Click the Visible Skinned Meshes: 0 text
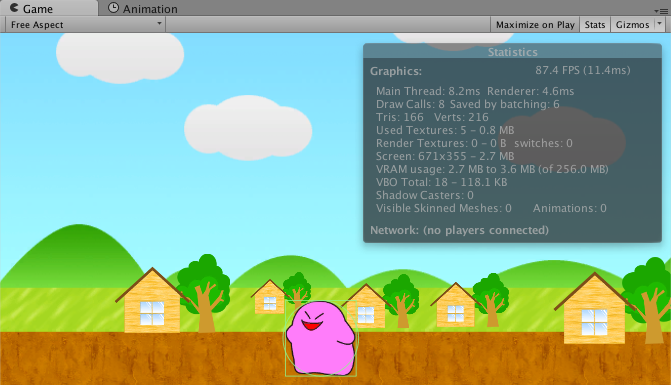The height and width of the screenshot is (385, 671). 444,208
